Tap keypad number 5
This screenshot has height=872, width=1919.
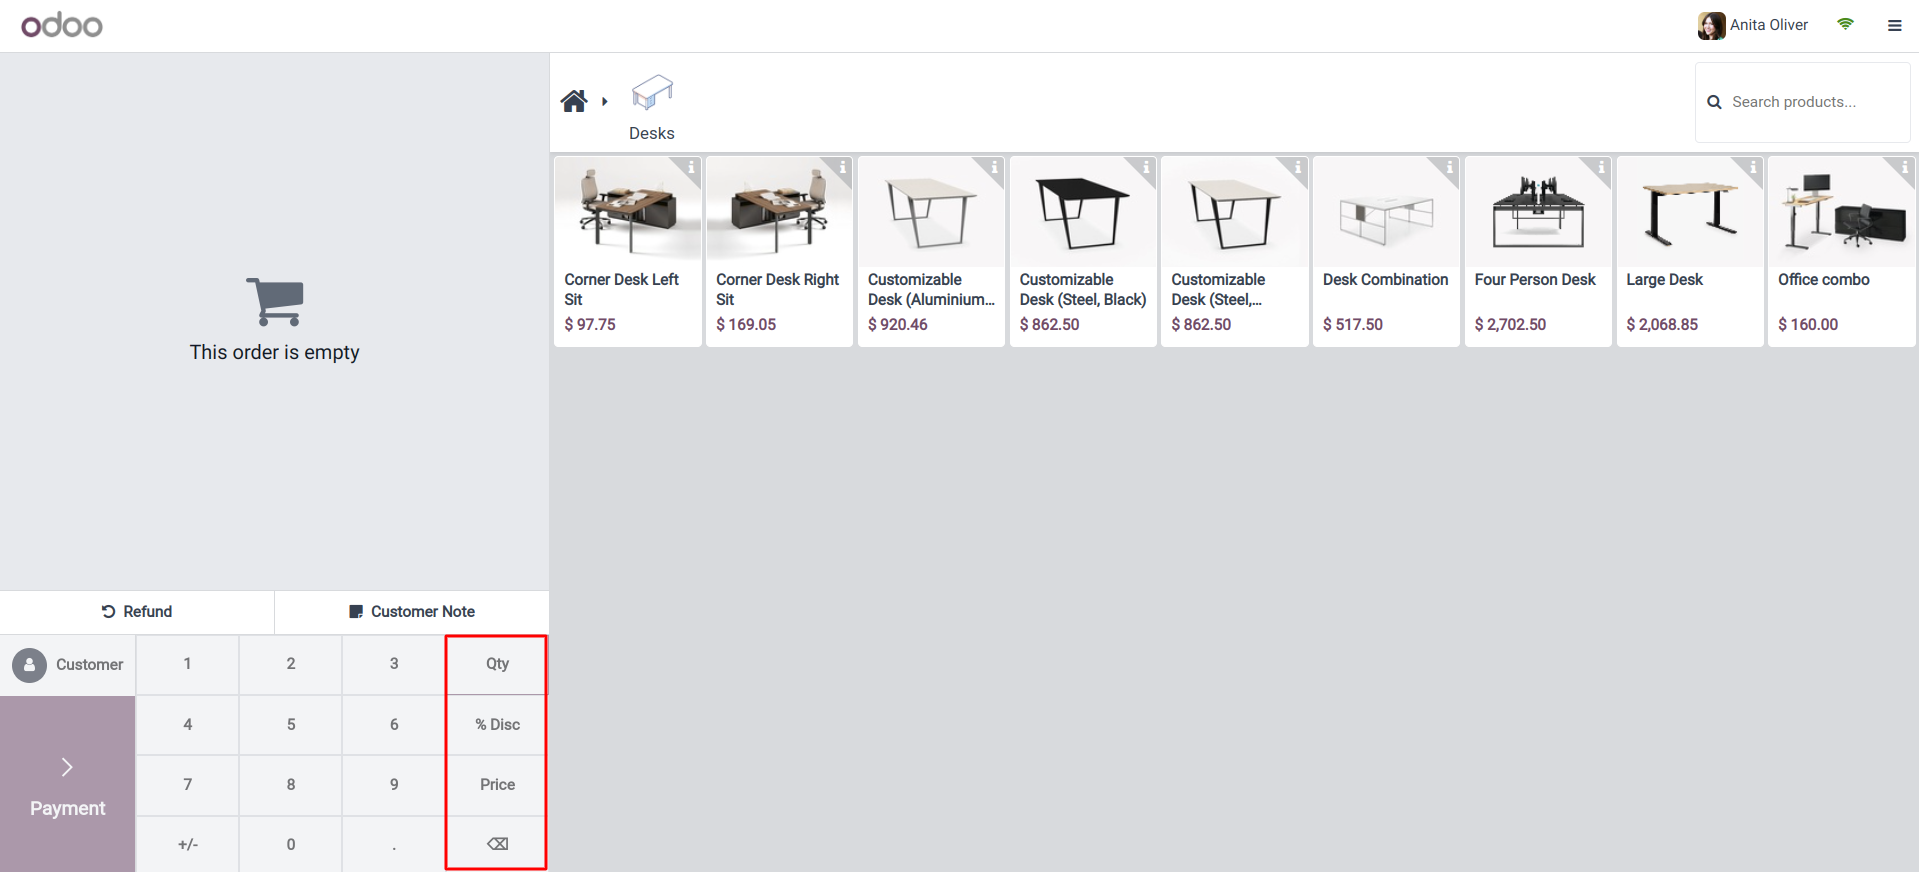tap(291, 725)
